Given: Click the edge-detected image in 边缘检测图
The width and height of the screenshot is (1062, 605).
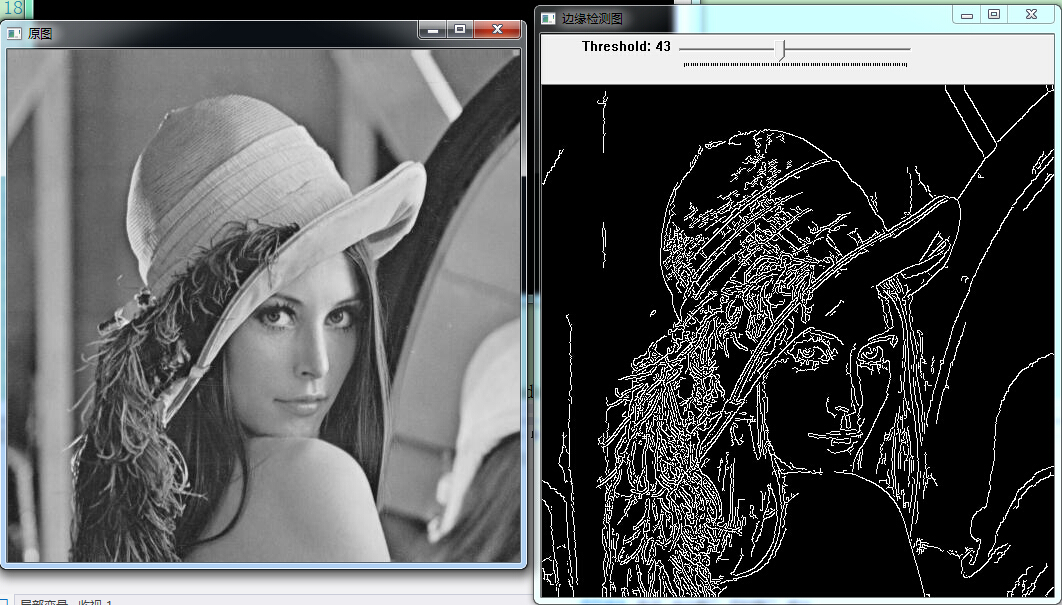Looking at the screenshot, I should pos(798,340).
